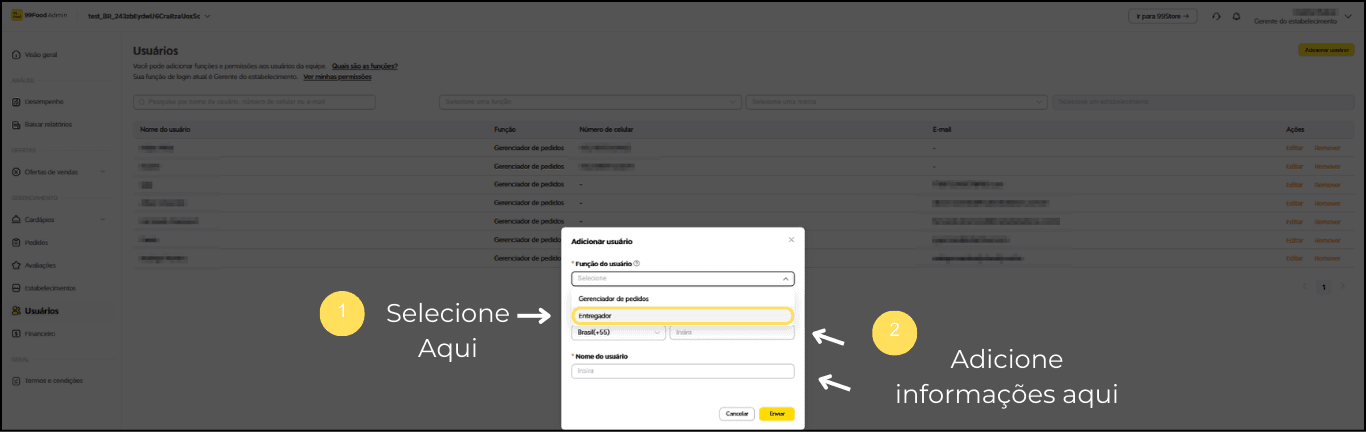Click the notification bell icon
The height and width of the screenshot is (433, 1366).
1236,16
